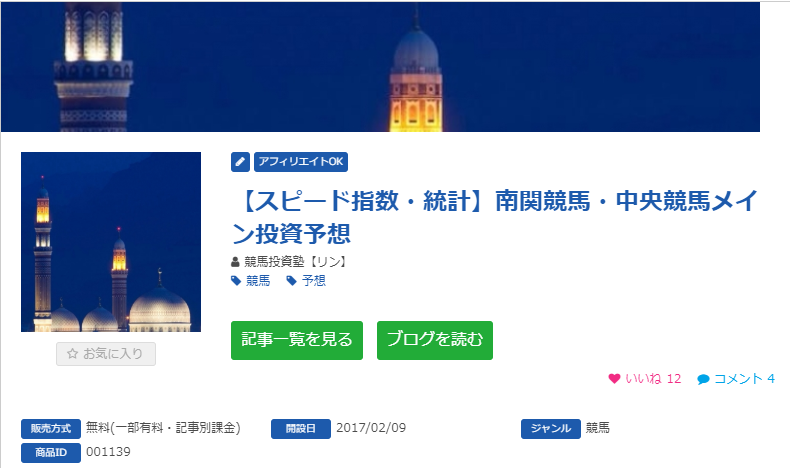Select the 予想 tag link
790x468 pixels.
pos(313,281)
